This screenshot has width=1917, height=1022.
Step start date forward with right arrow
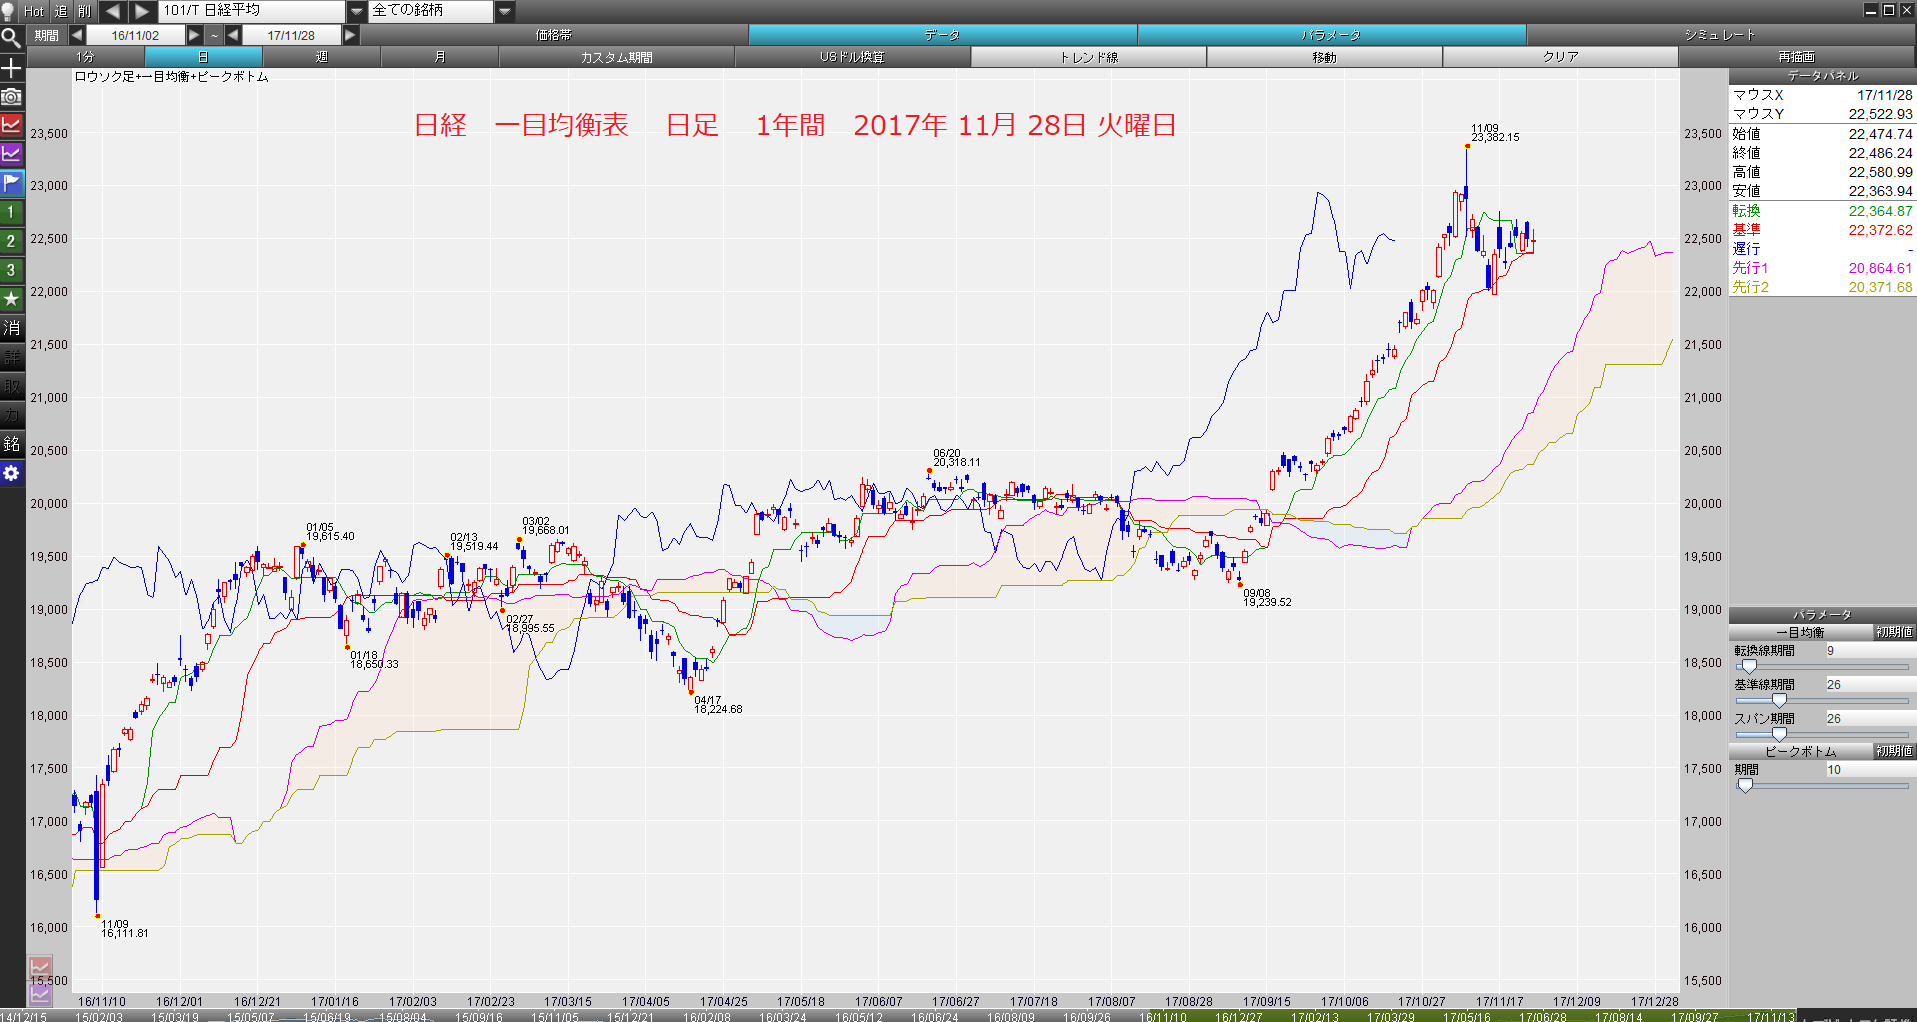pos(194,35)
